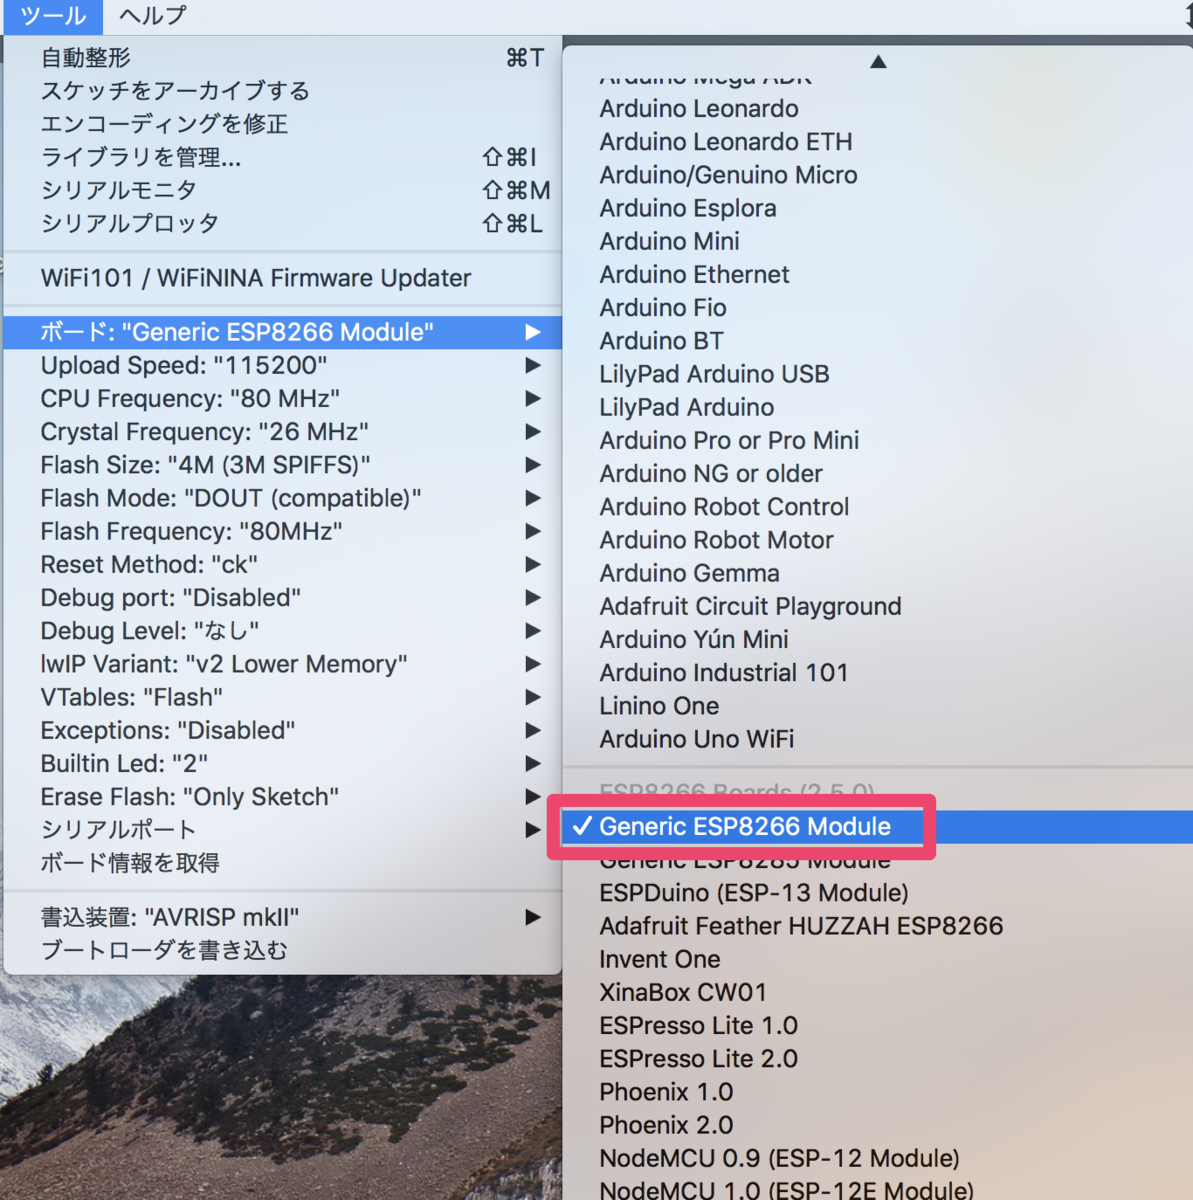Select 自動整形 menu item
Screen dimensions: 1193x1200
click(x=283, y=58)
